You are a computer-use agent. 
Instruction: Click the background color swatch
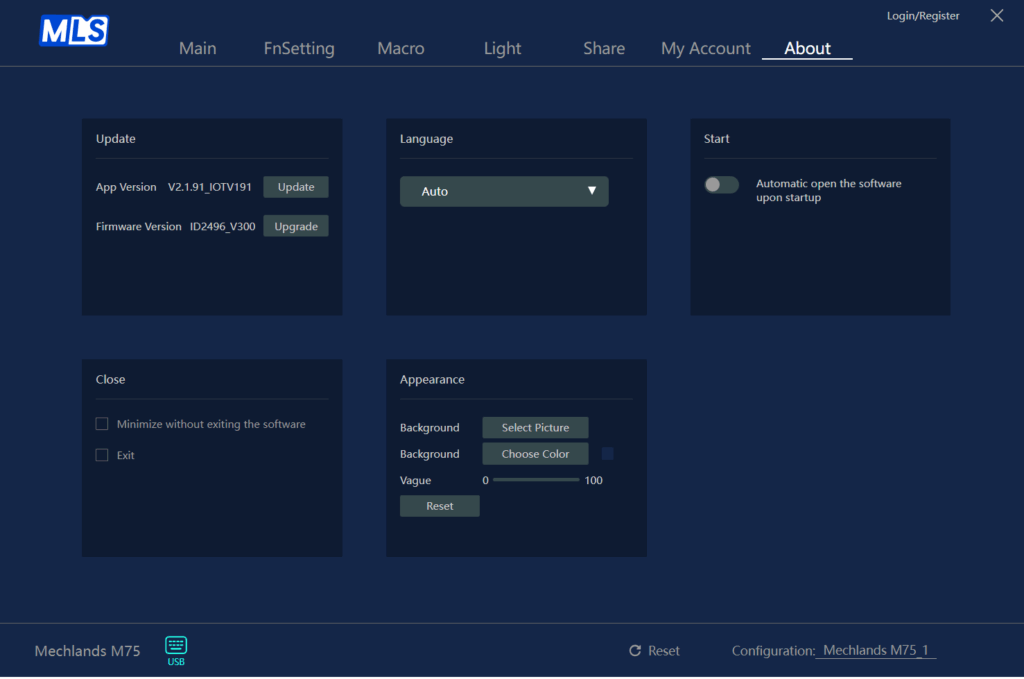[x=607, y=454]
